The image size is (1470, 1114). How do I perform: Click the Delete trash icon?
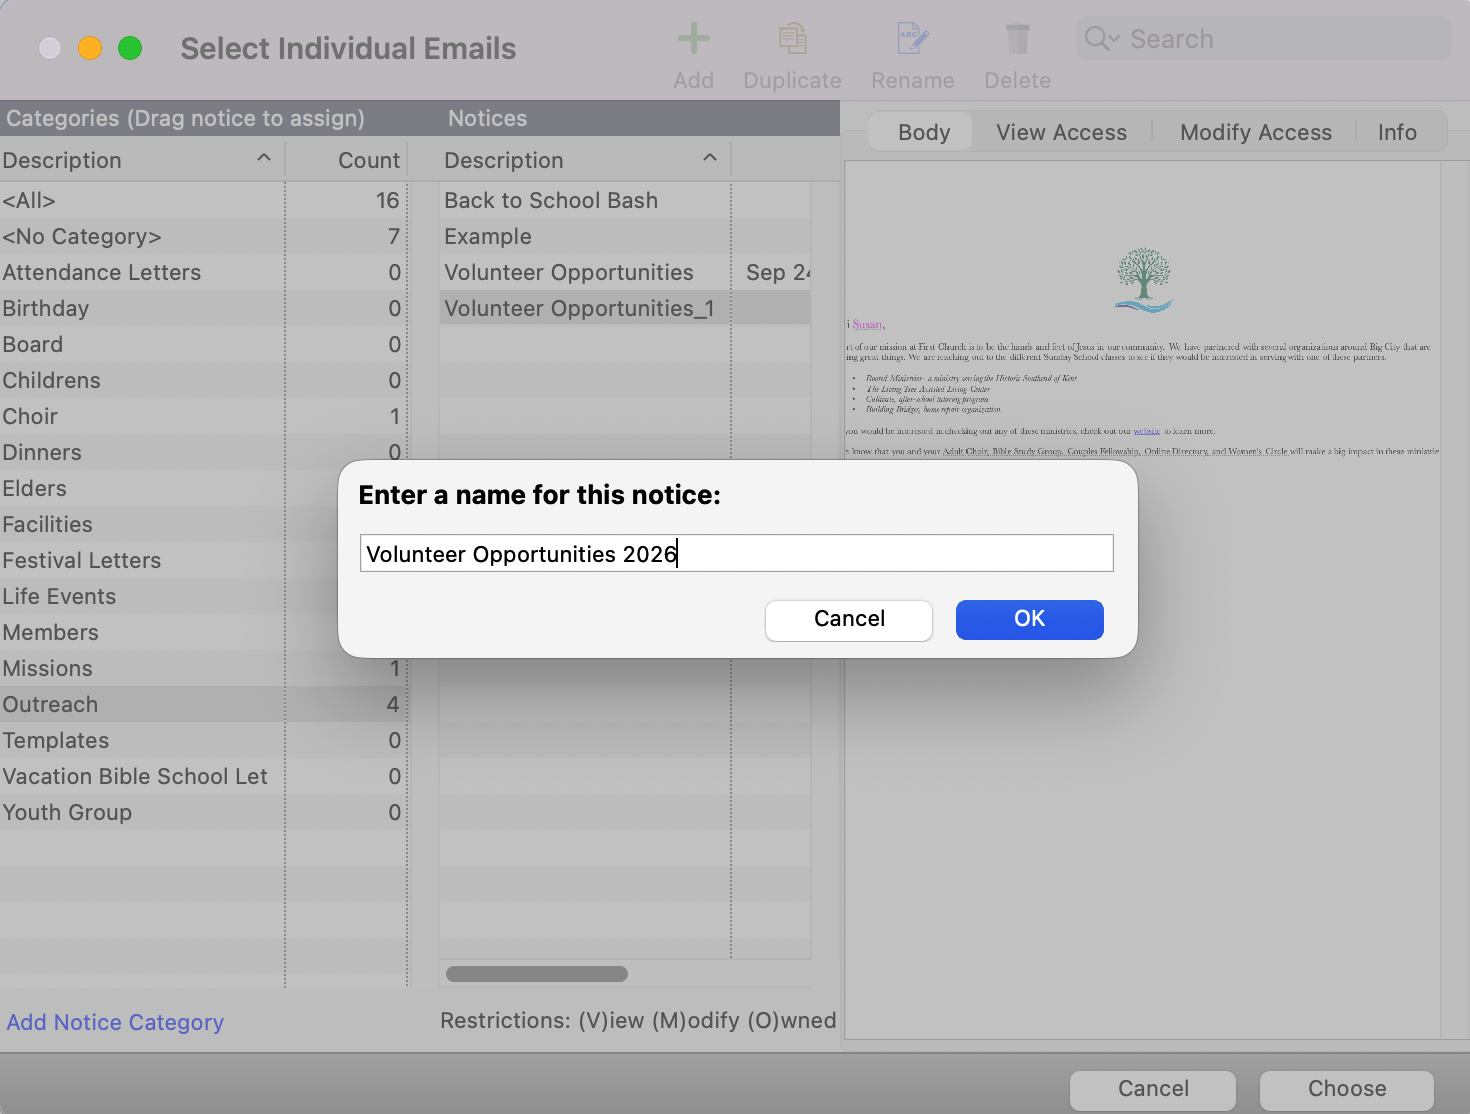coord(1017,39)
